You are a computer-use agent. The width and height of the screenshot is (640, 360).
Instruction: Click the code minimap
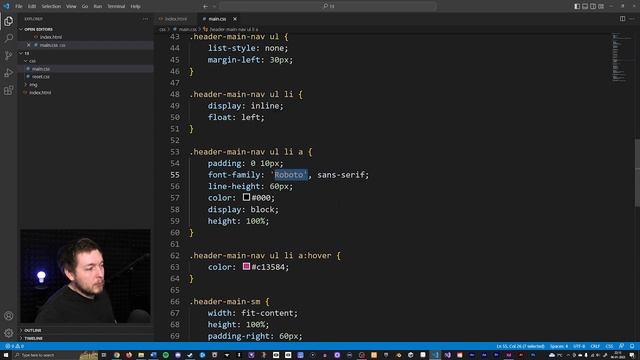click(622, 57)
